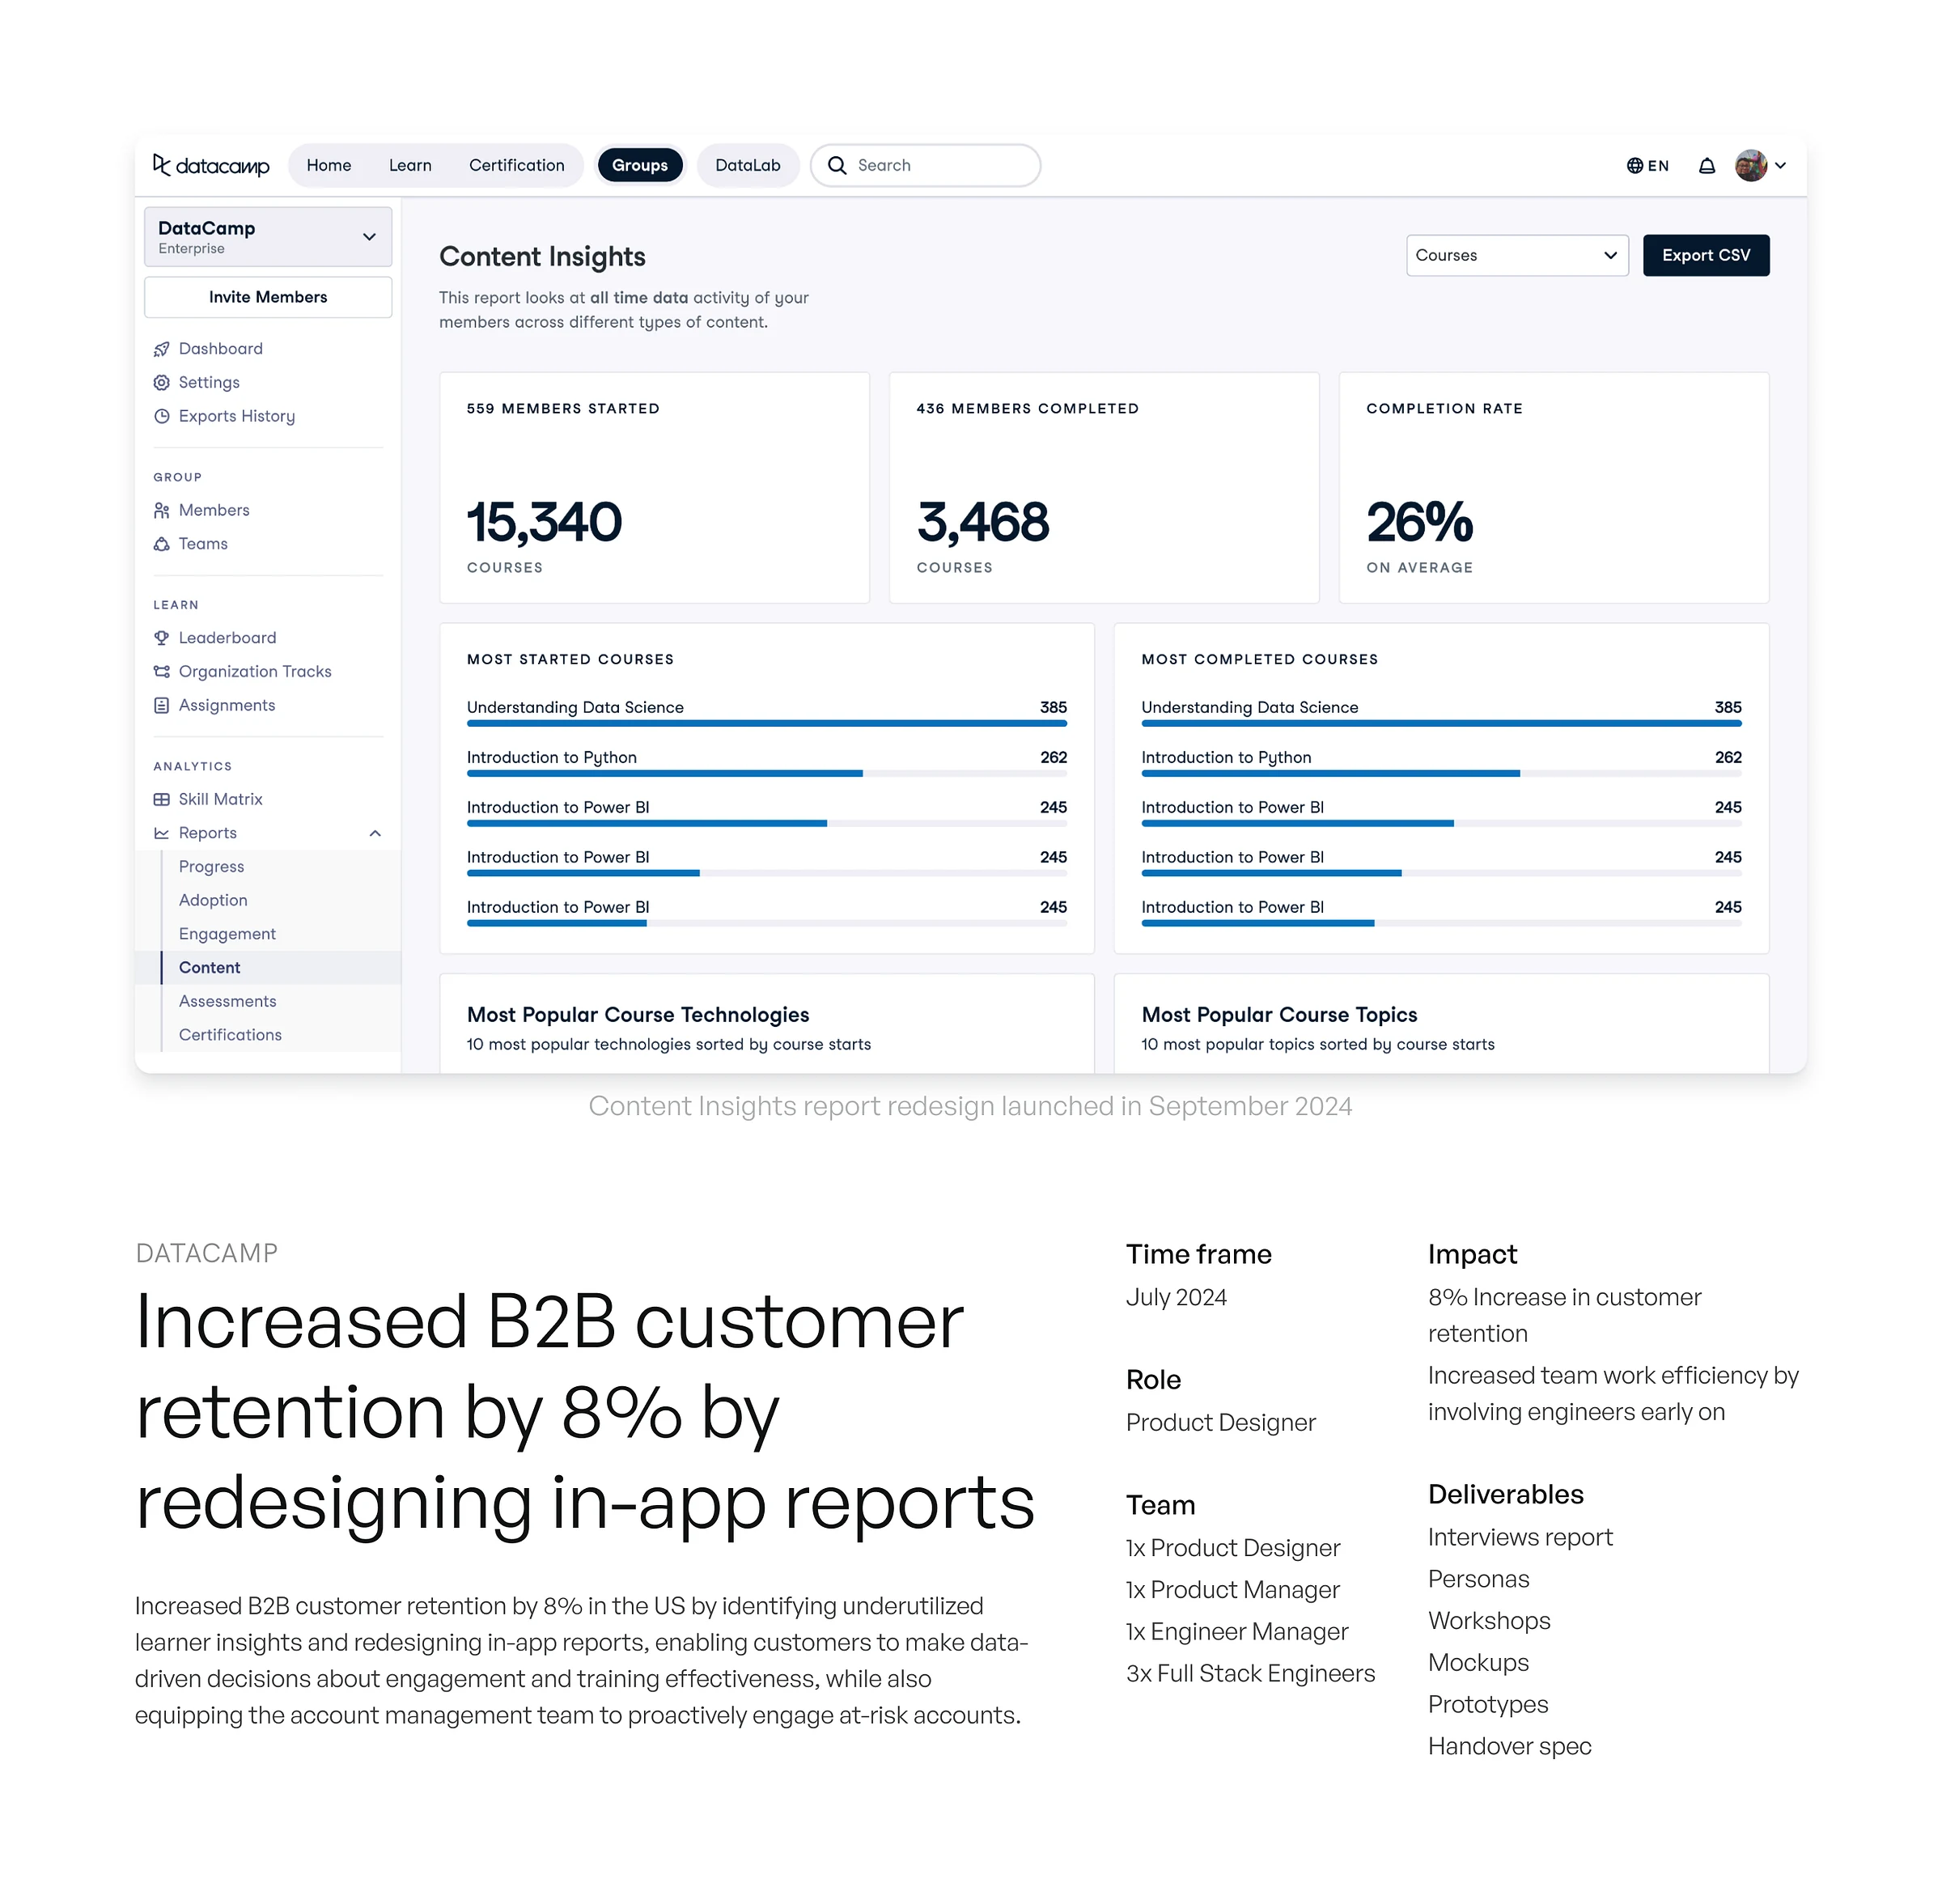Click the Dashboard rocket icon

(161, 349)
